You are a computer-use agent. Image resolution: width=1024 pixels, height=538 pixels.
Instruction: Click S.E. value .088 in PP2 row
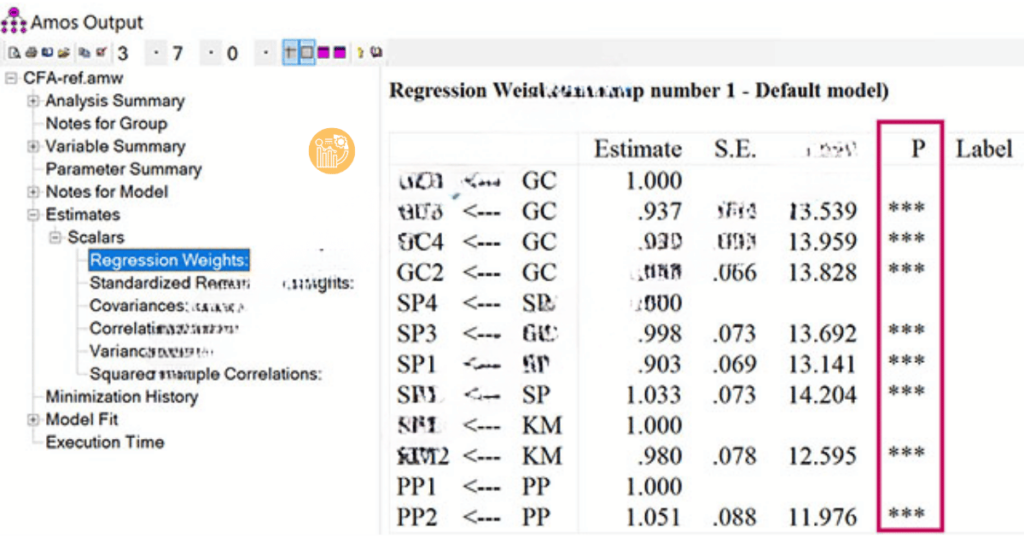click(x=735, y=518)
